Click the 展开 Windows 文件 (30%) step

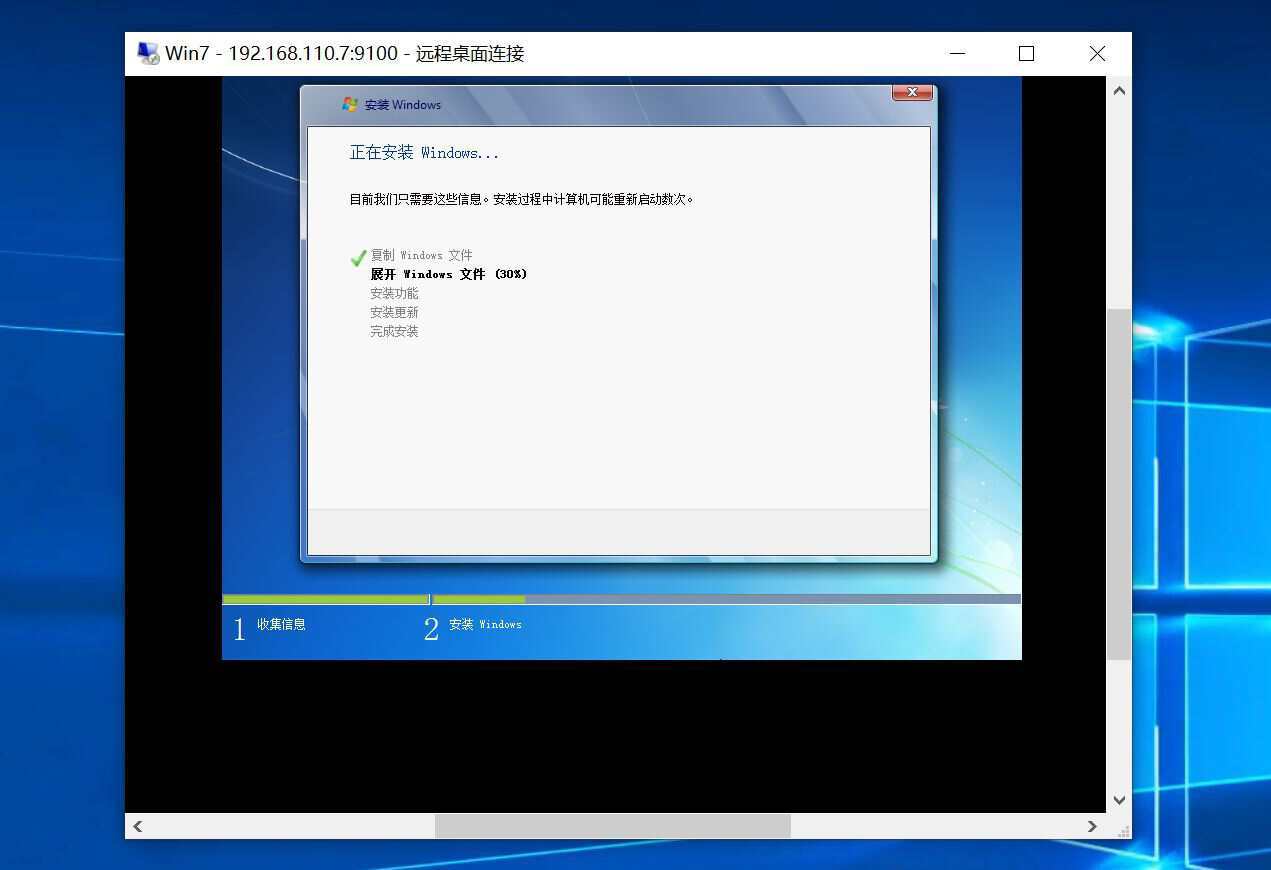coord(449,274)
